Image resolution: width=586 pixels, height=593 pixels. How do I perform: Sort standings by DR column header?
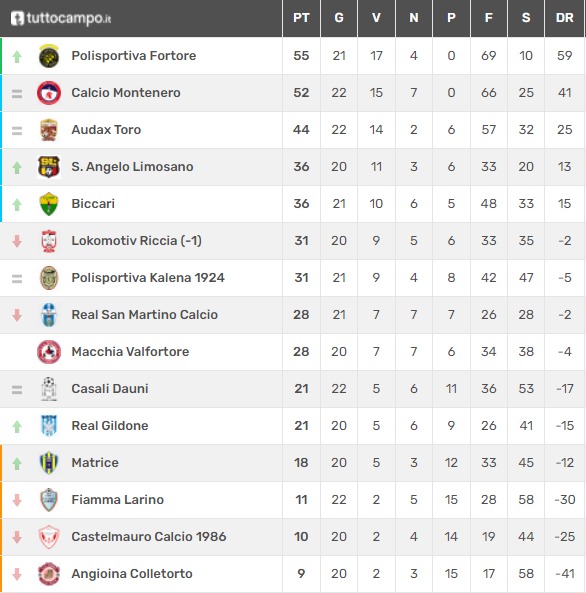(564, 18)
